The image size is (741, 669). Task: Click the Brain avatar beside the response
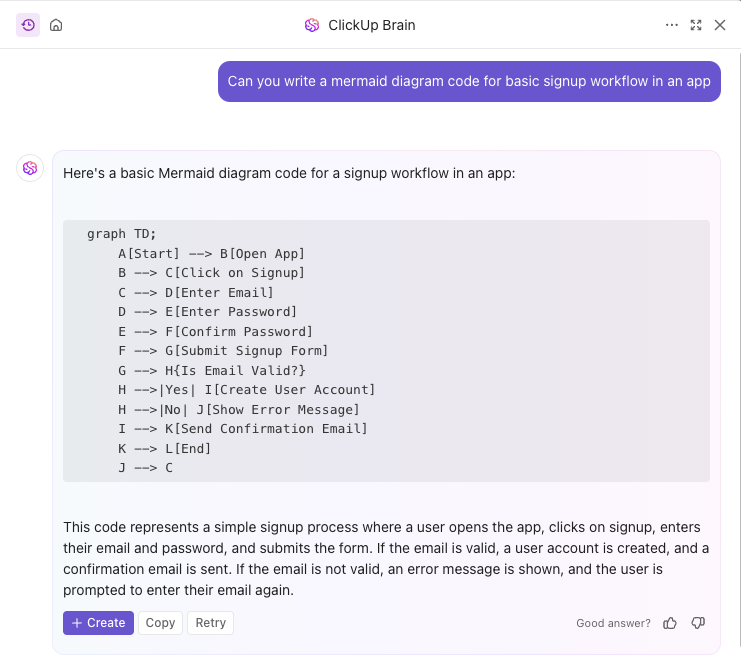click(x=30, y=168)
